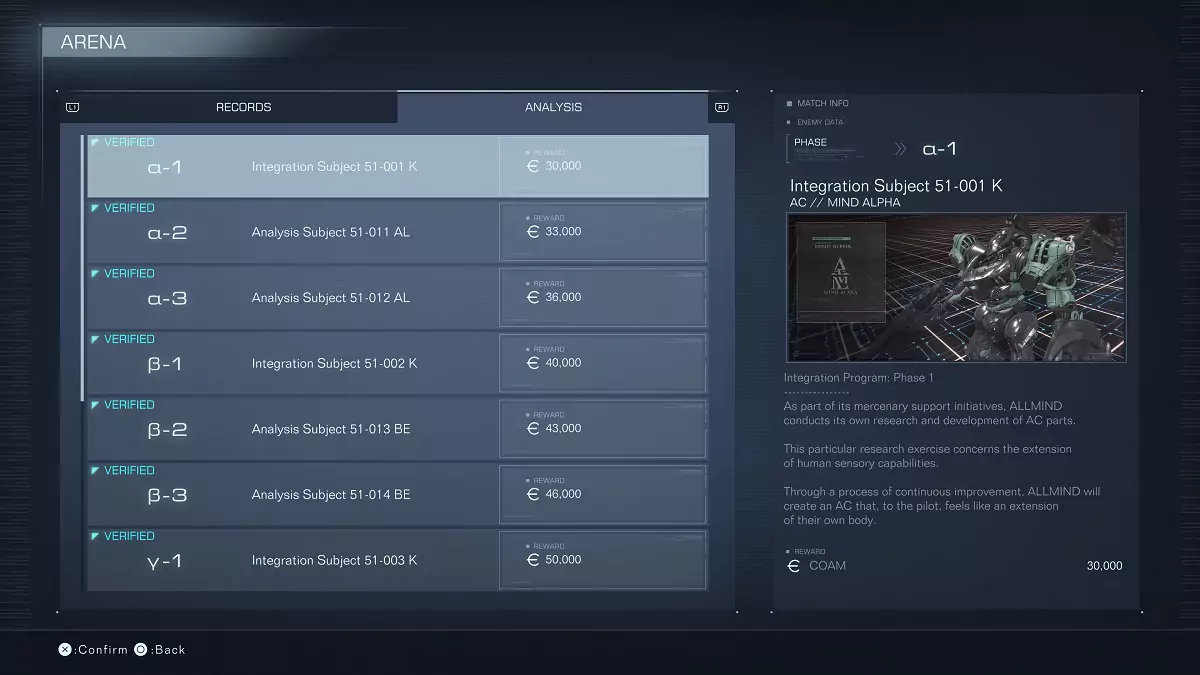Click the MIND ALPHA emblem card
This screenshot has height=675, width=1200.
click(x=836, y=272)
